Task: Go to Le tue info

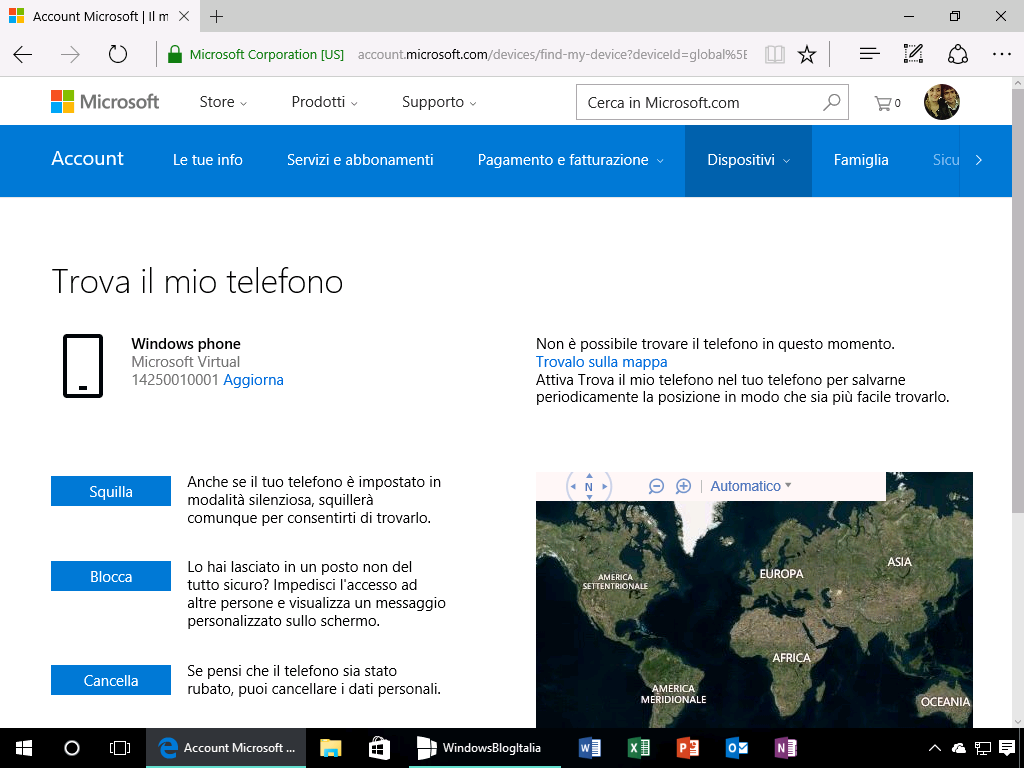Action: click(208, 160)
